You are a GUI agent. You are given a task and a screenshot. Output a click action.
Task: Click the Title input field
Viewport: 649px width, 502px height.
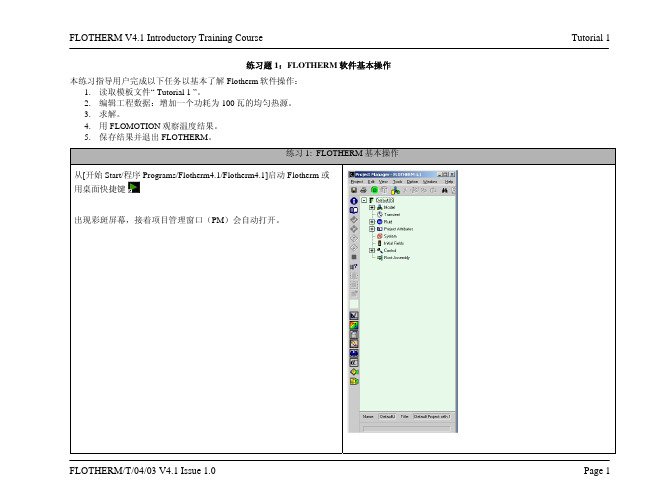point(432,416)
